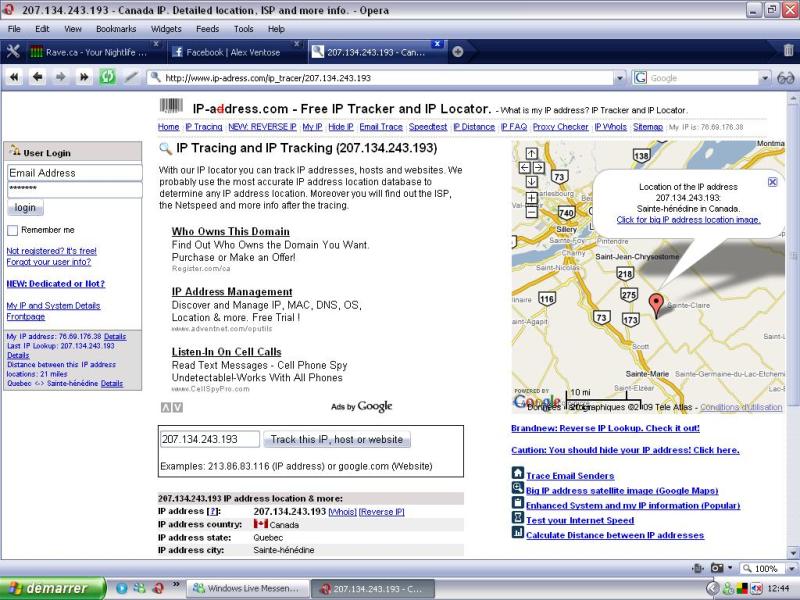Open the demarrer Start button
The width and height of the screenshot is (800, 600).
click(53, 588)
